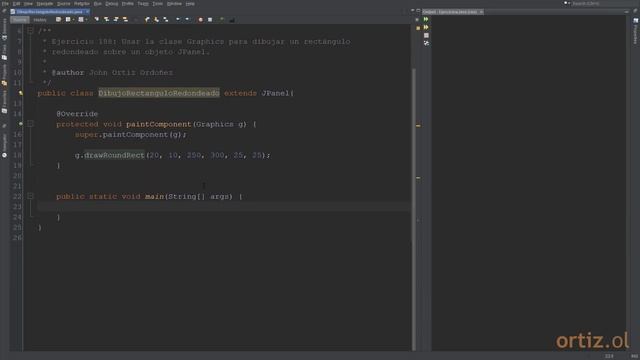Click the settings icon in Output panel
640x360 pixels.
[x=426, y=43]
